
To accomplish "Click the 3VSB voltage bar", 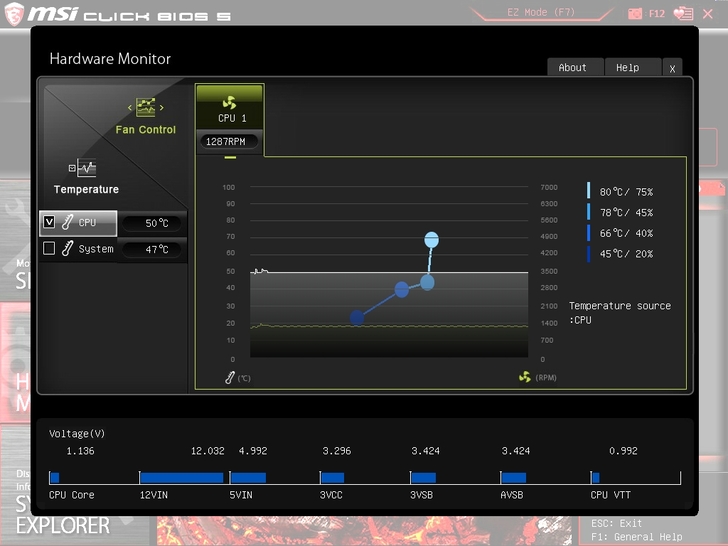I will (423, 478).
